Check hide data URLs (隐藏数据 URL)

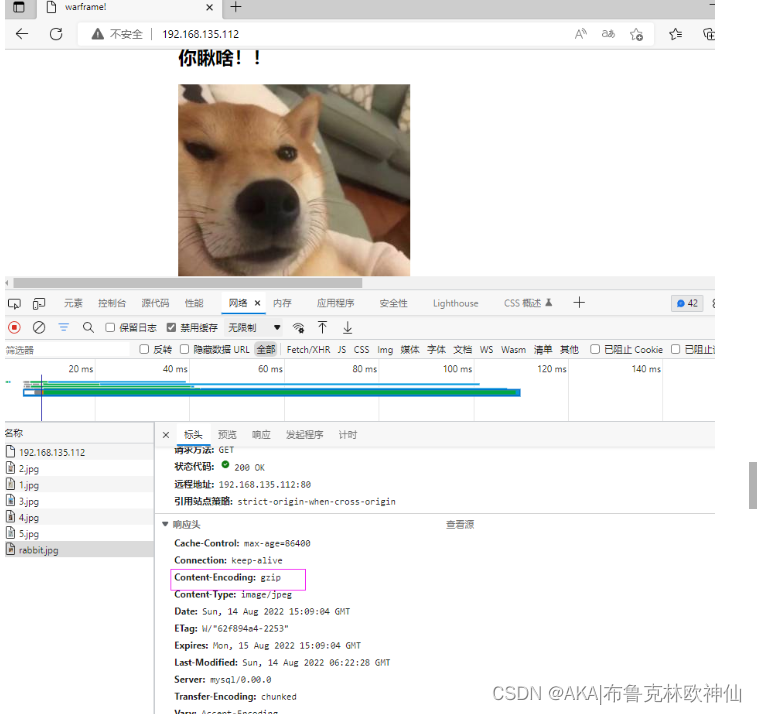pyautogui.click(x=184, y=349)
